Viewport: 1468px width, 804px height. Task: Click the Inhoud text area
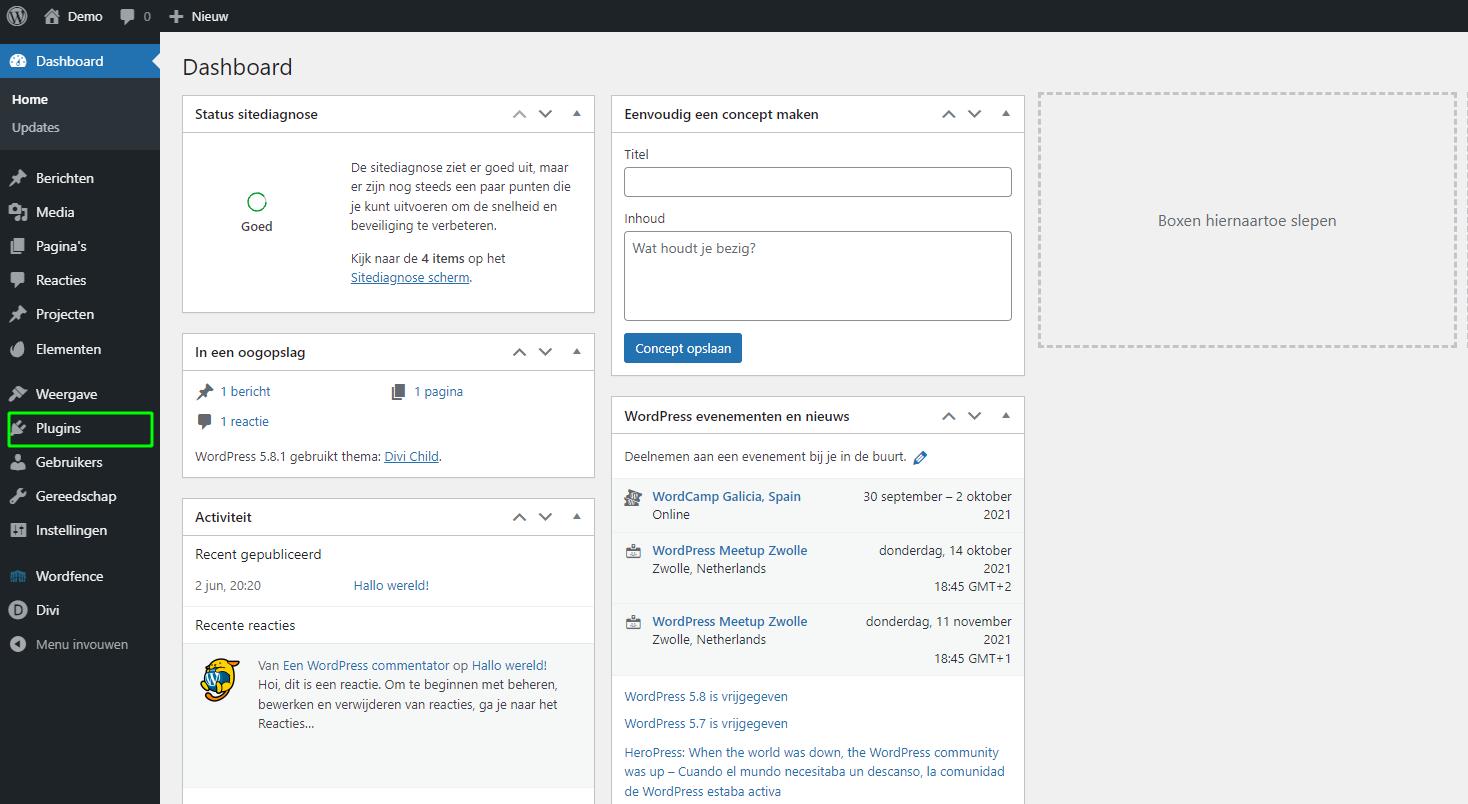click(818, 276)
